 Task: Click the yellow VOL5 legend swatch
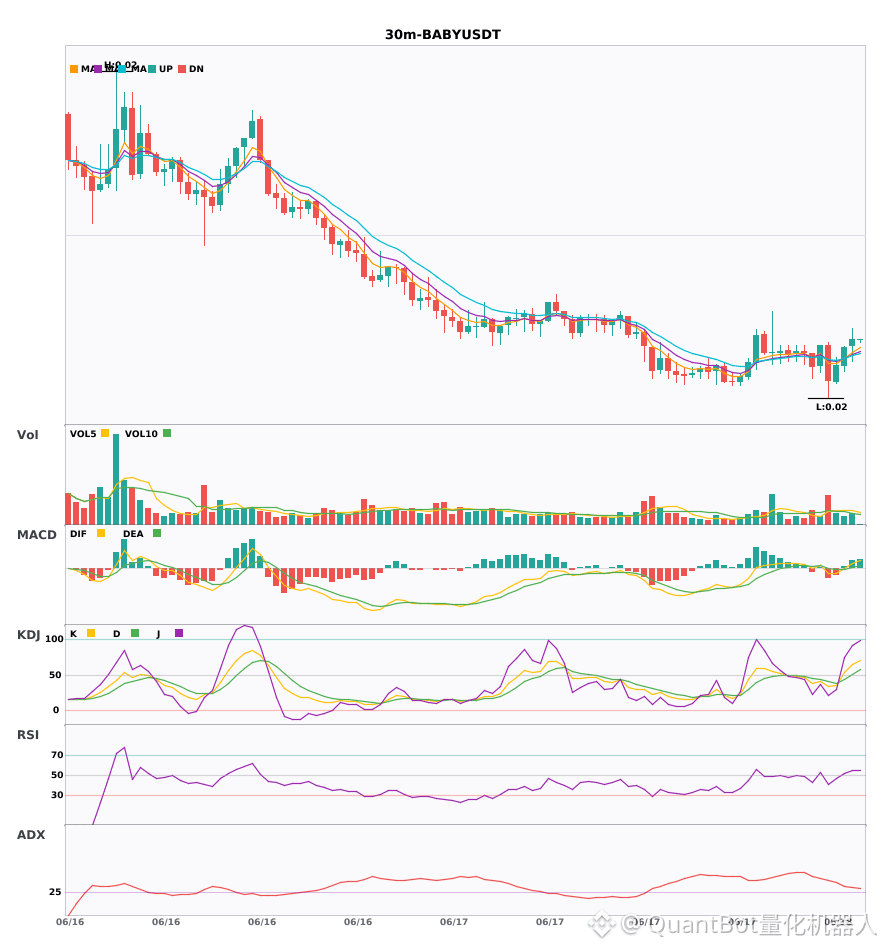point(105,433)
